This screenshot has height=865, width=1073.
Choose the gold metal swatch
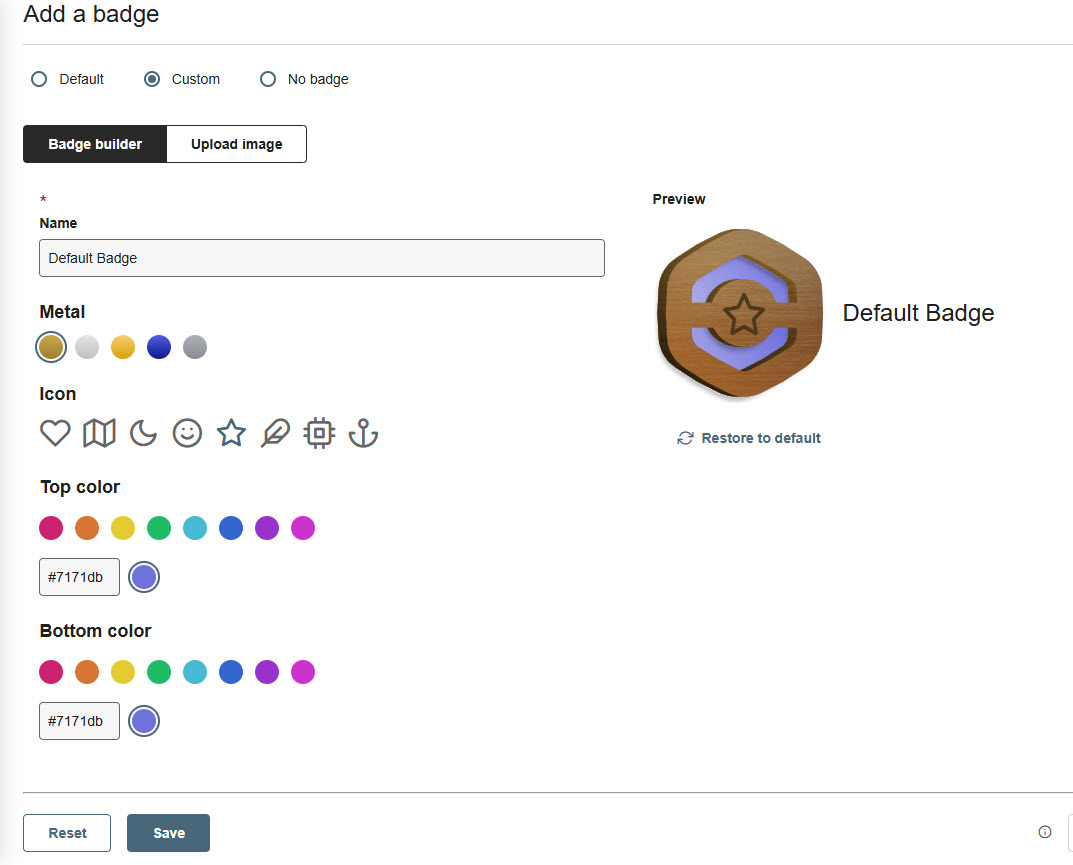123,347
